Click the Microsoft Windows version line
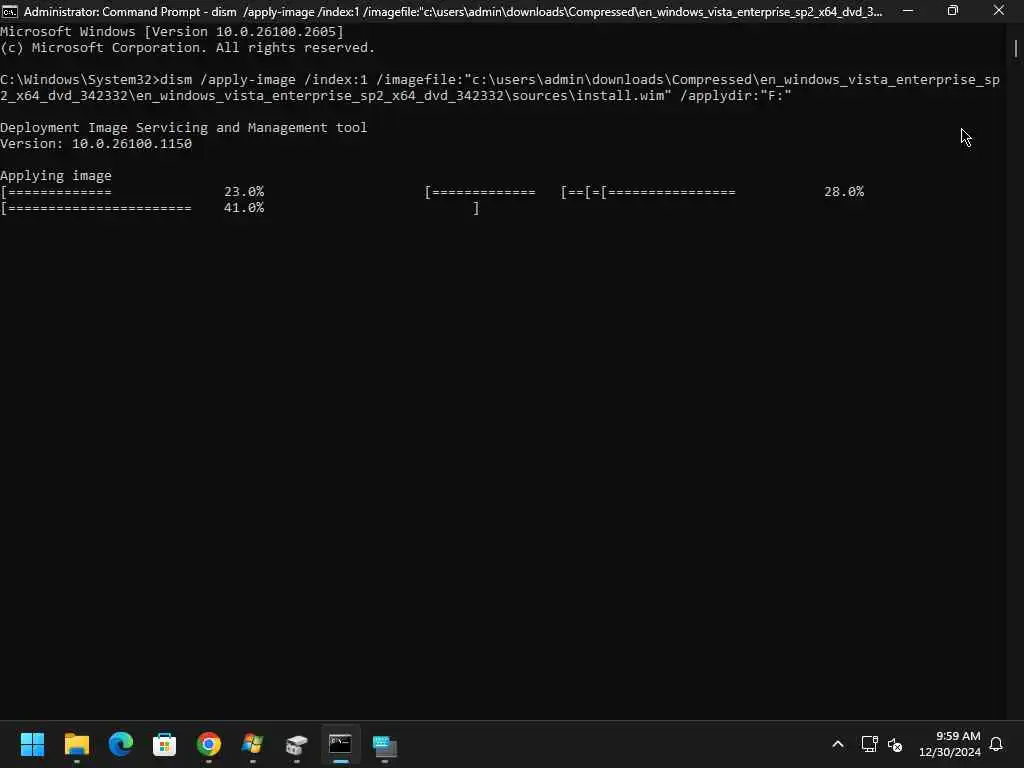This screenshot has width=1024, height=768. pos(172,31)
